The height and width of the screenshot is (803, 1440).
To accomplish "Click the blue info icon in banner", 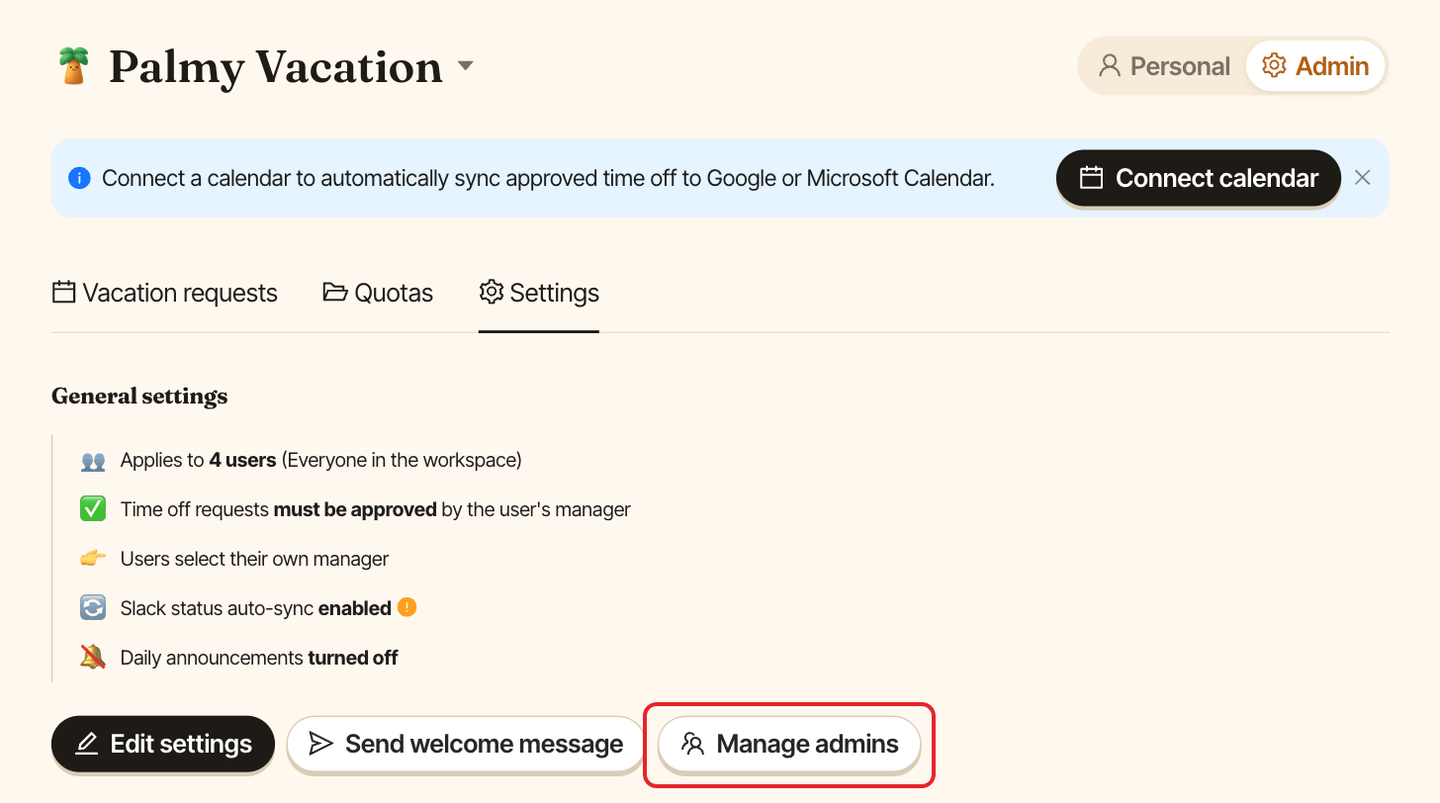I will click(79, 178).
